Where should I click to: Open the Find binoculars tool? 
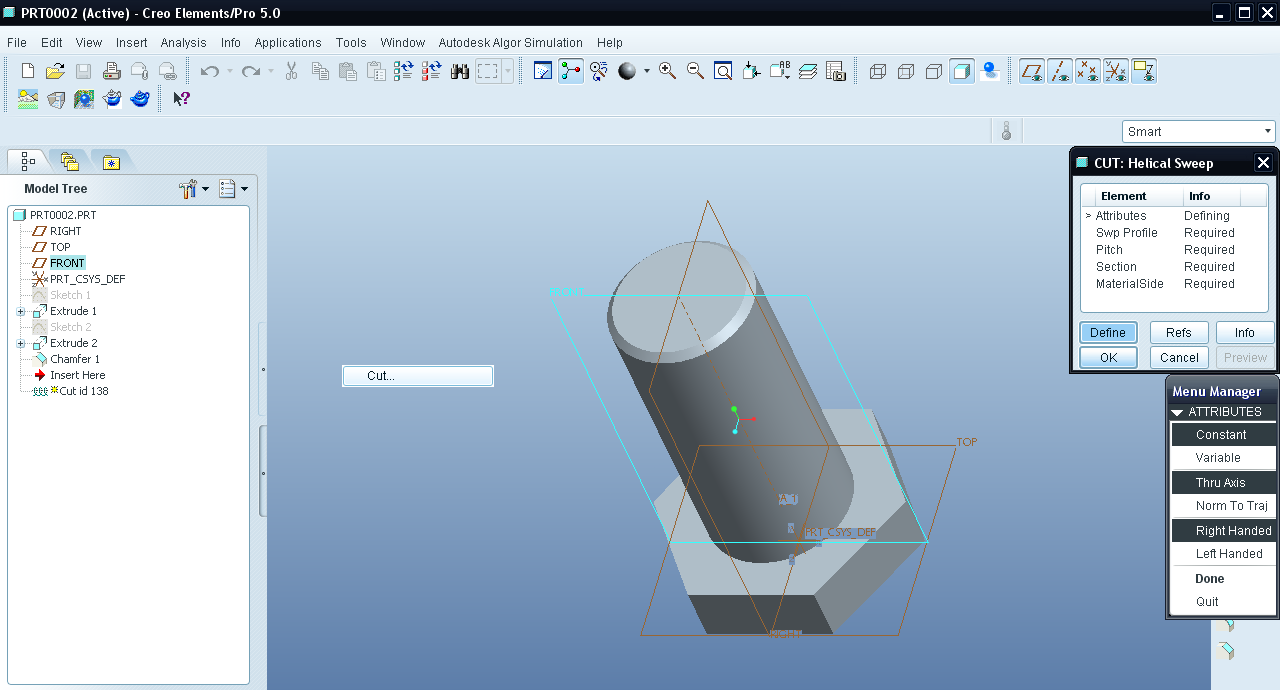(x=460, y=71)
